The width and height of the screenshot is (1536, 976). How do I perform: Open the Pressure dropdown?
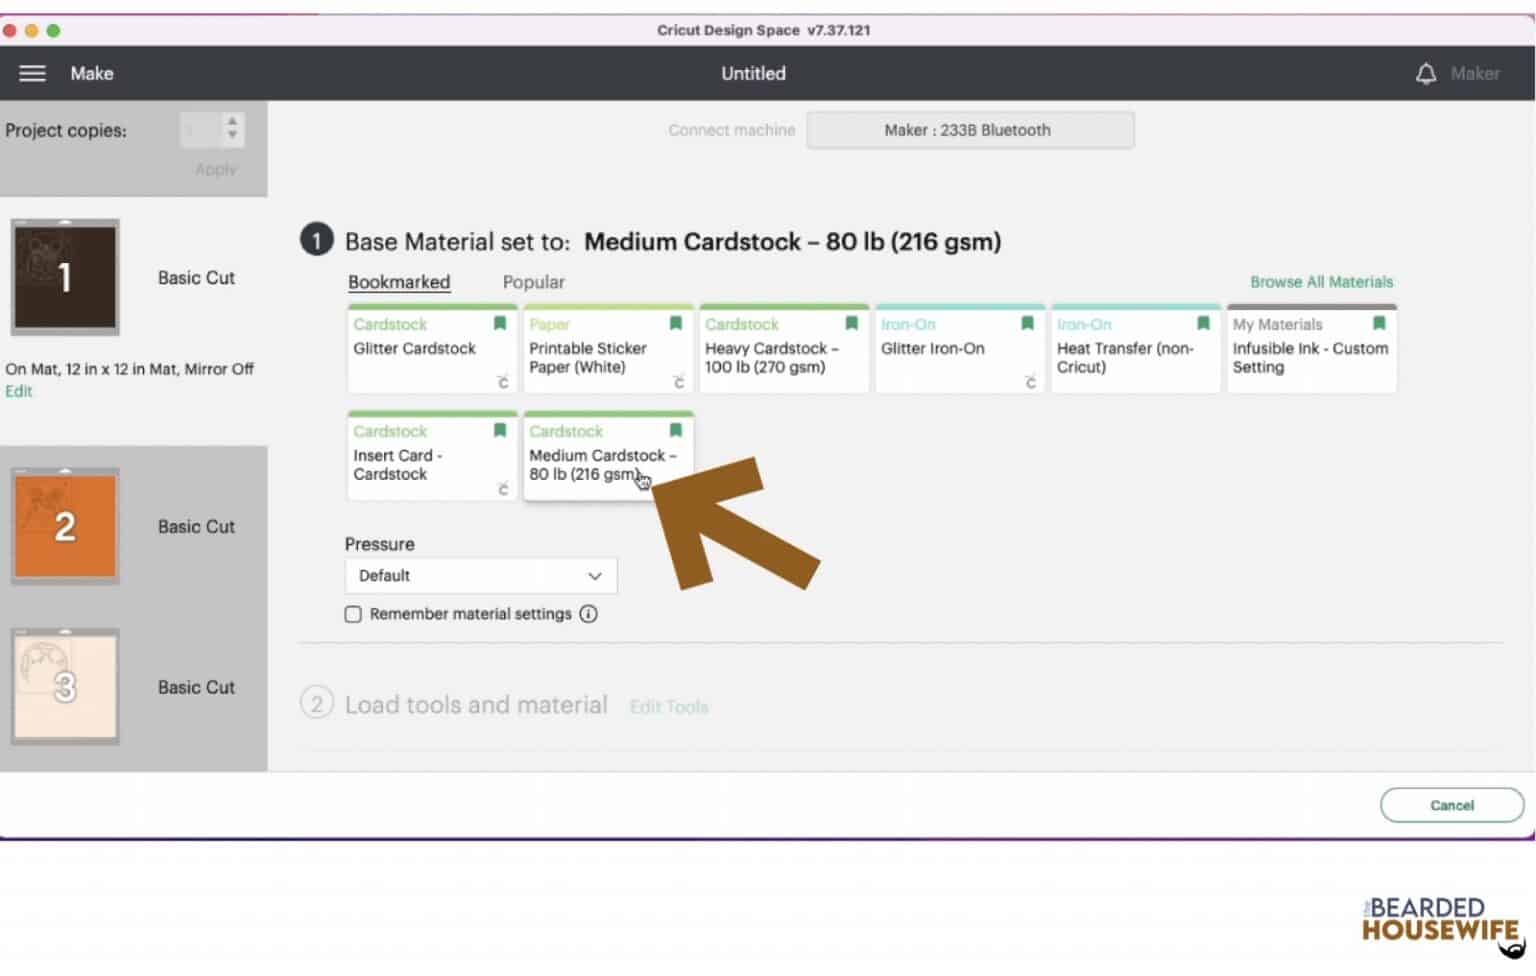coord(480,576)
